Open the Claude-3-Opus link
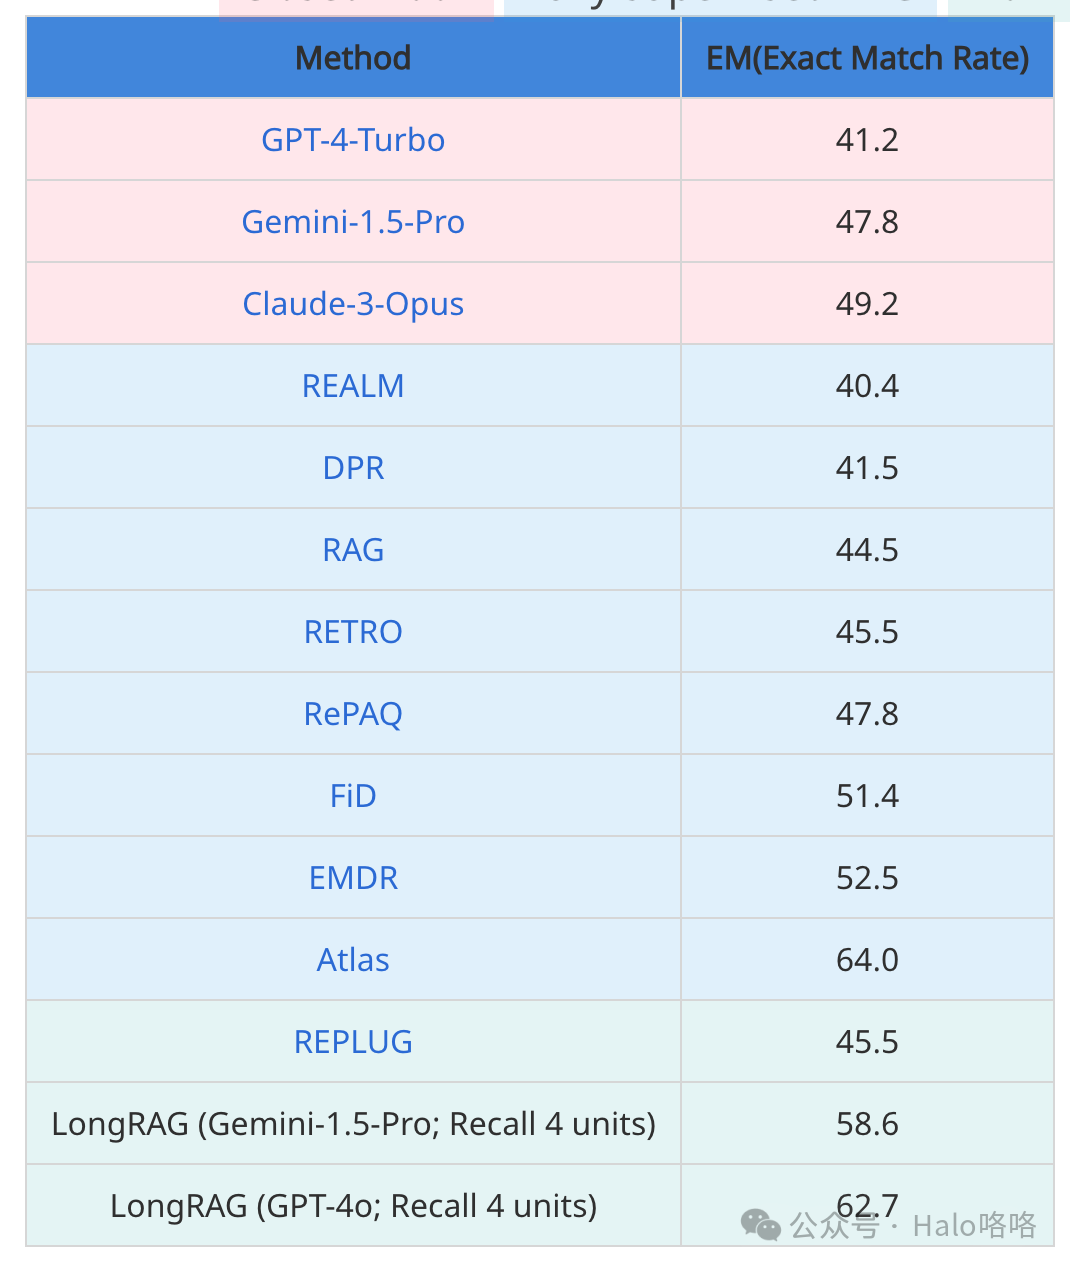This screenshot has height=1268, width=1070. pos(353,304)
